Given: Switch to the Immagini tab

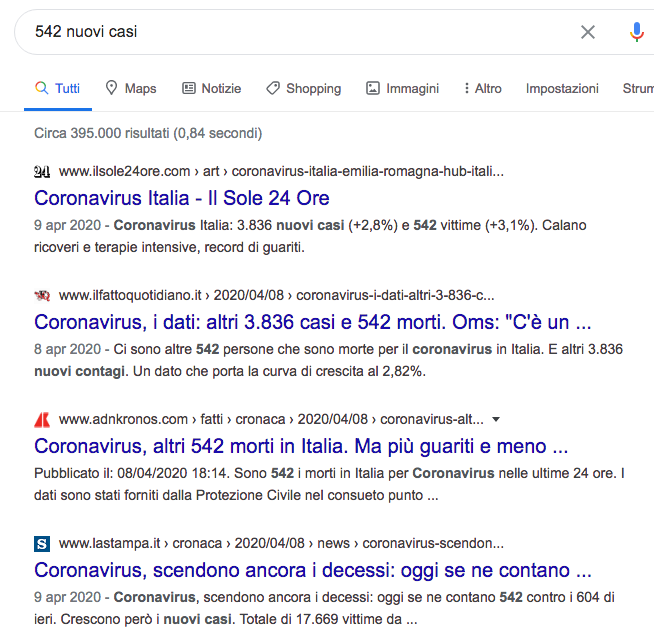Looking at the screenshot, I should 402,88.
